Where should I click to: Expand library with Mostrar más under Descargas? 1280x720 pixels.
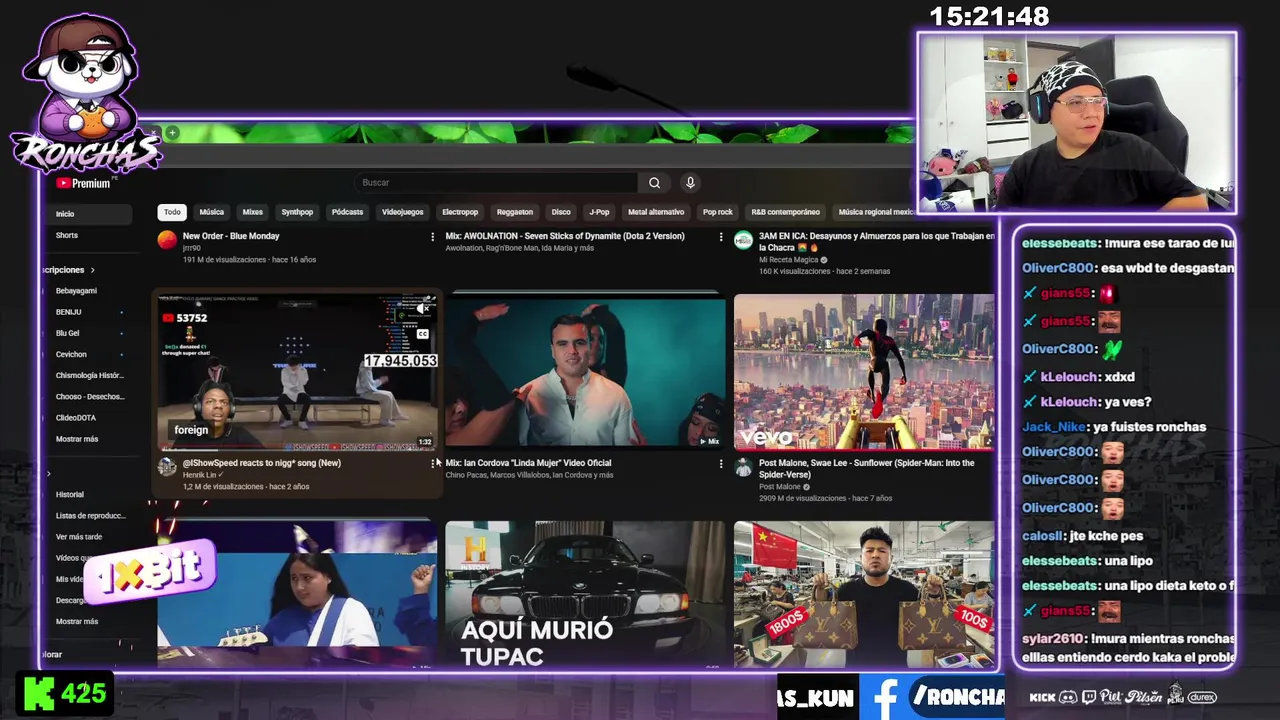pyautogui.click(x=77, y=621)
